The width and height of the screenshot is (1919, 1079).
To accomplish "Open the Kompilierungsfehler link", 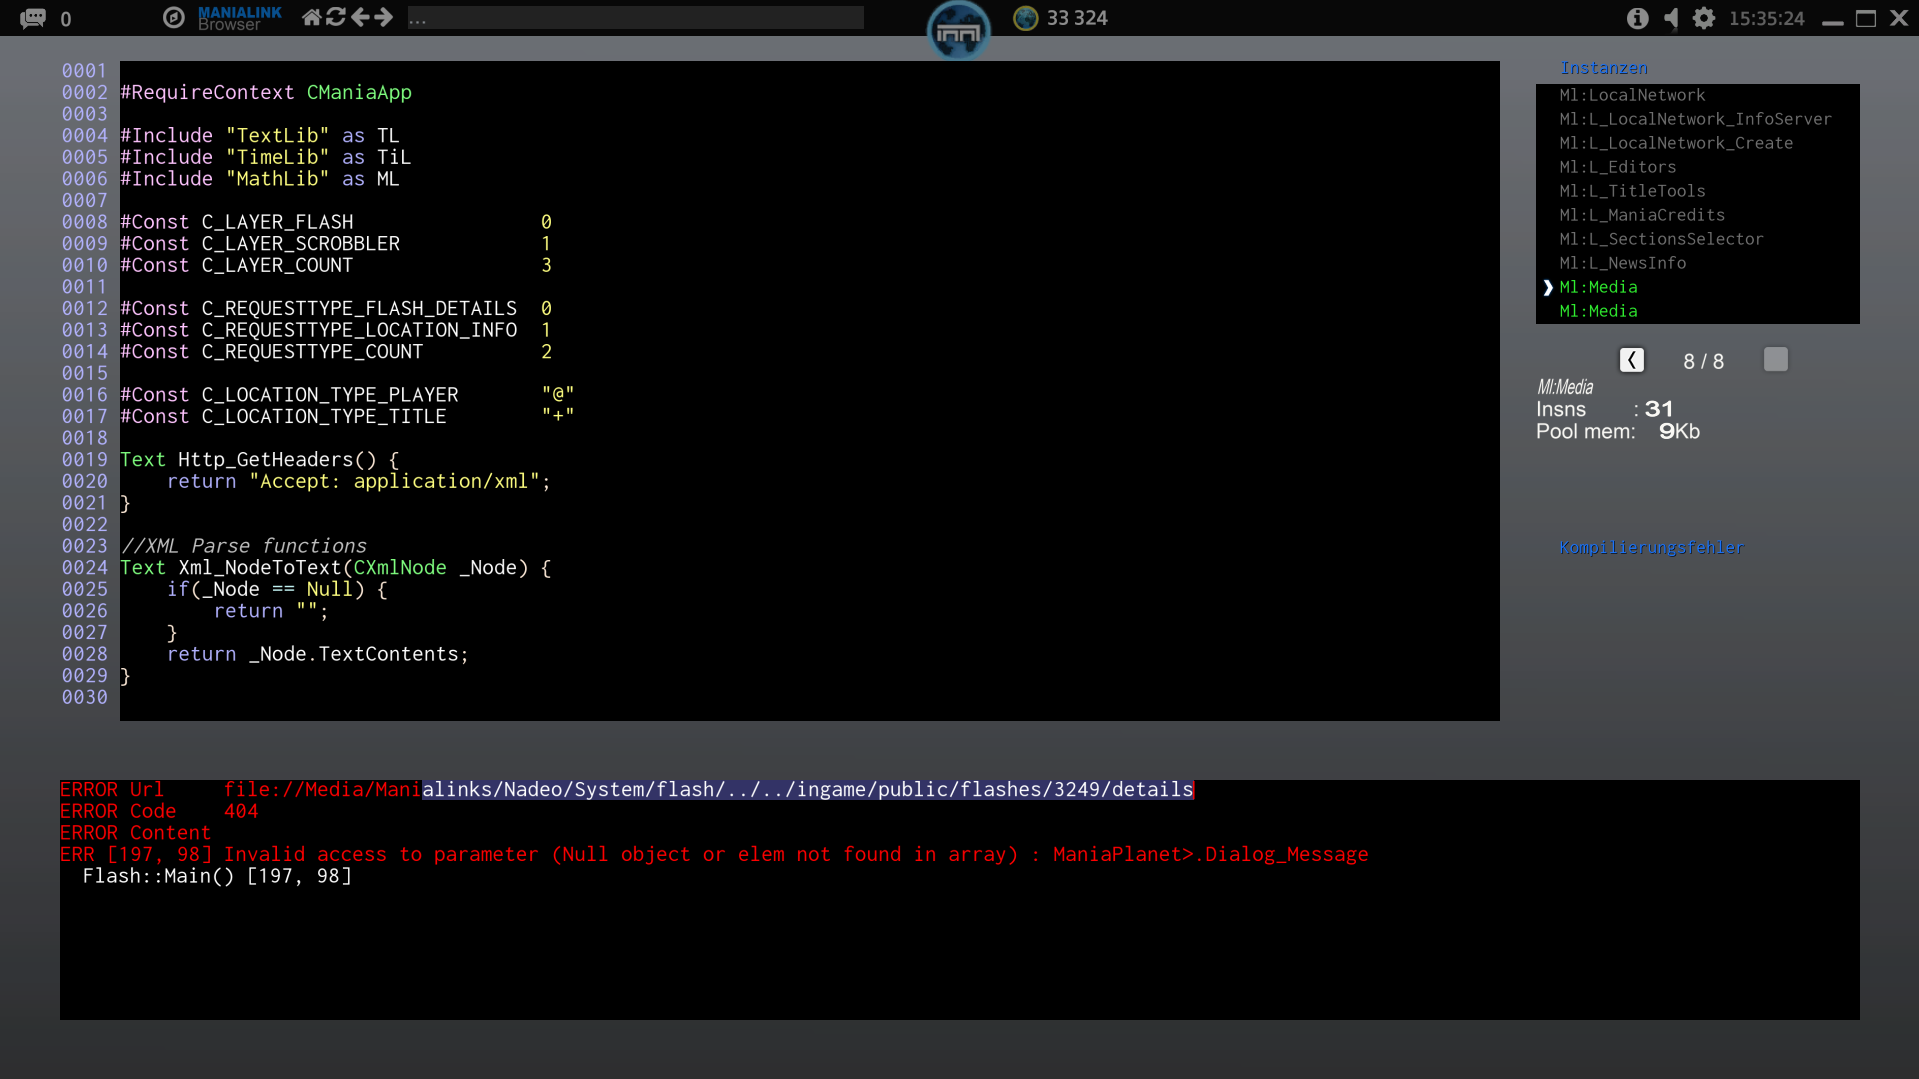I will click(x=1651, y=548).
